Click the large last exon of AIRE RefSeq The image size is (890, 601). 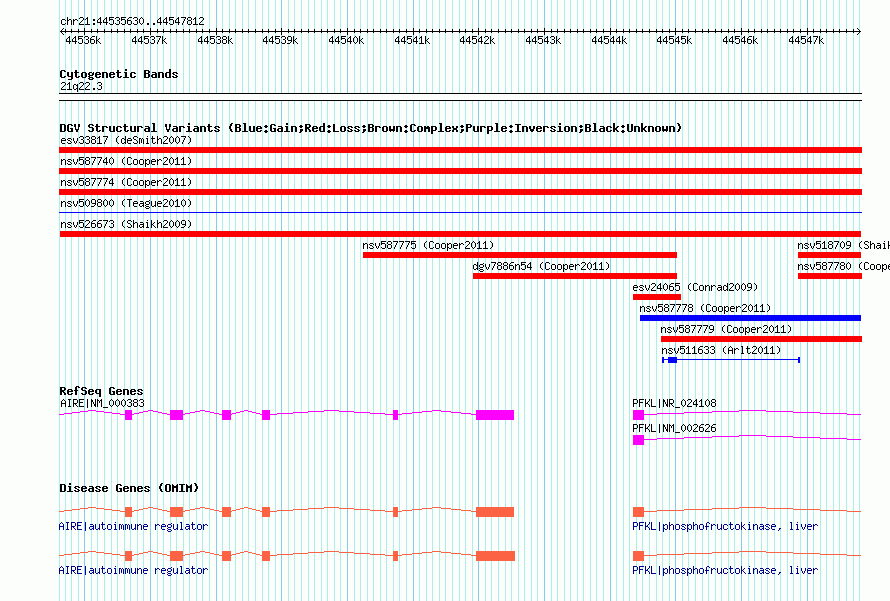pos(495,415)
